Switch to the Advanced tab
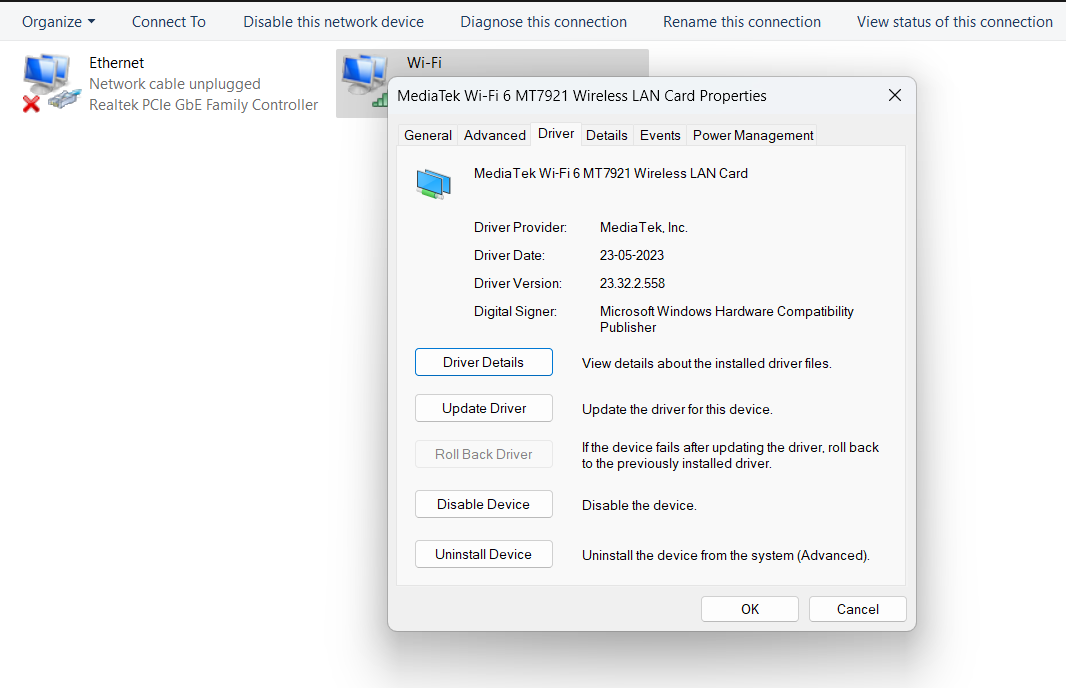Image resolution: width=1066 pixels, height=688 pixels. pos(495,135)
